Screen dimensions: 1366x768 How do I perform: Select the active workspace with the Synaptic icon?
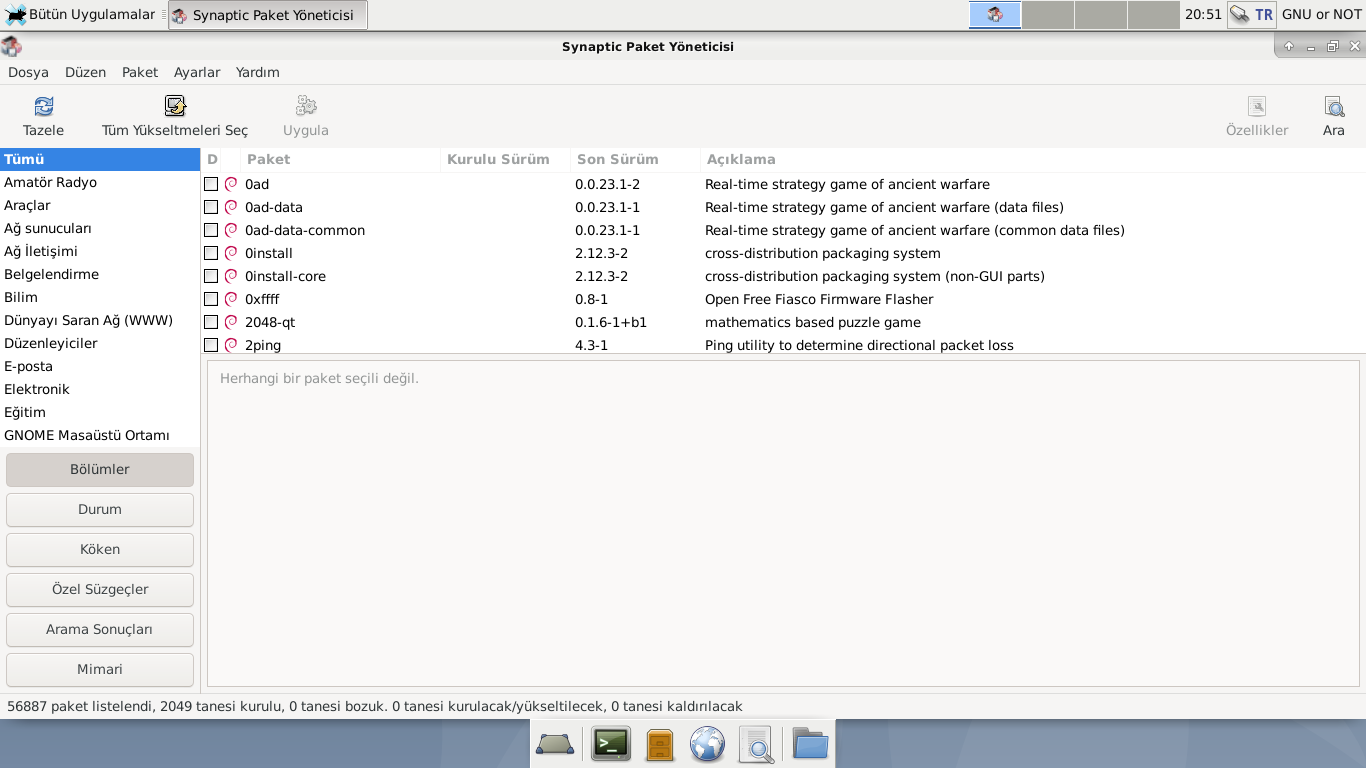click(995, 15)
